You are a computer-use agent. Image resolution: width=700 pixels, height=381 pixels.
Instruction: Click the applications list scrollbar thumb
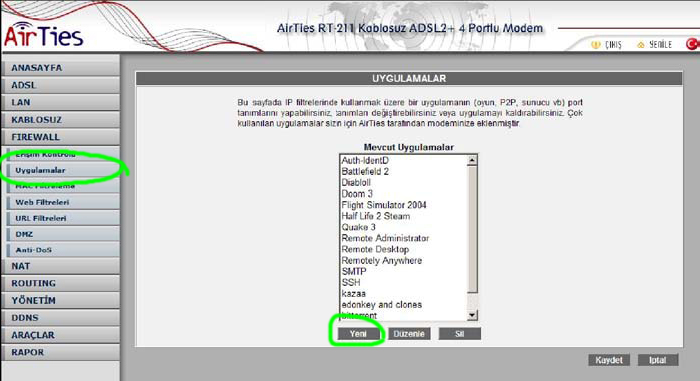(x=472, y=230)
